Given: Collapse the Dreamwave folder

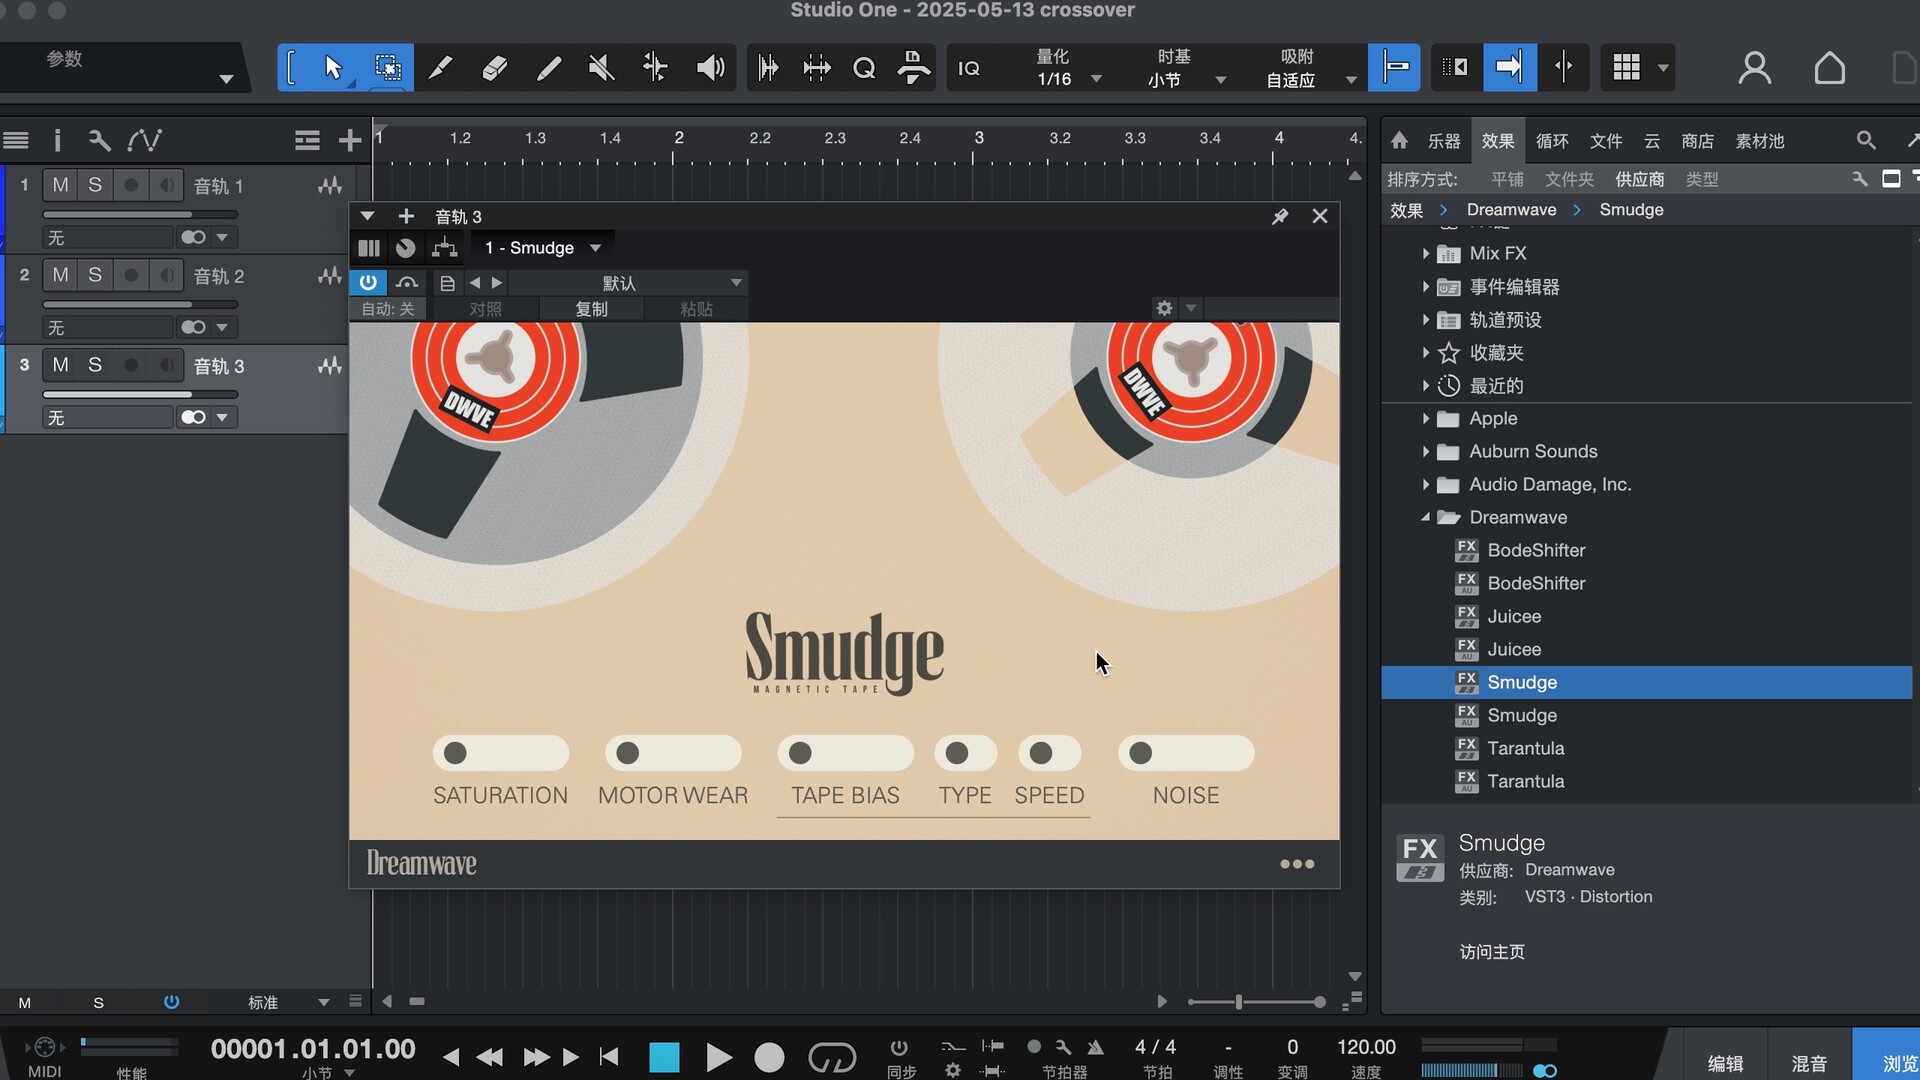Looking at the screenshot, I should tap(1425, 518).
